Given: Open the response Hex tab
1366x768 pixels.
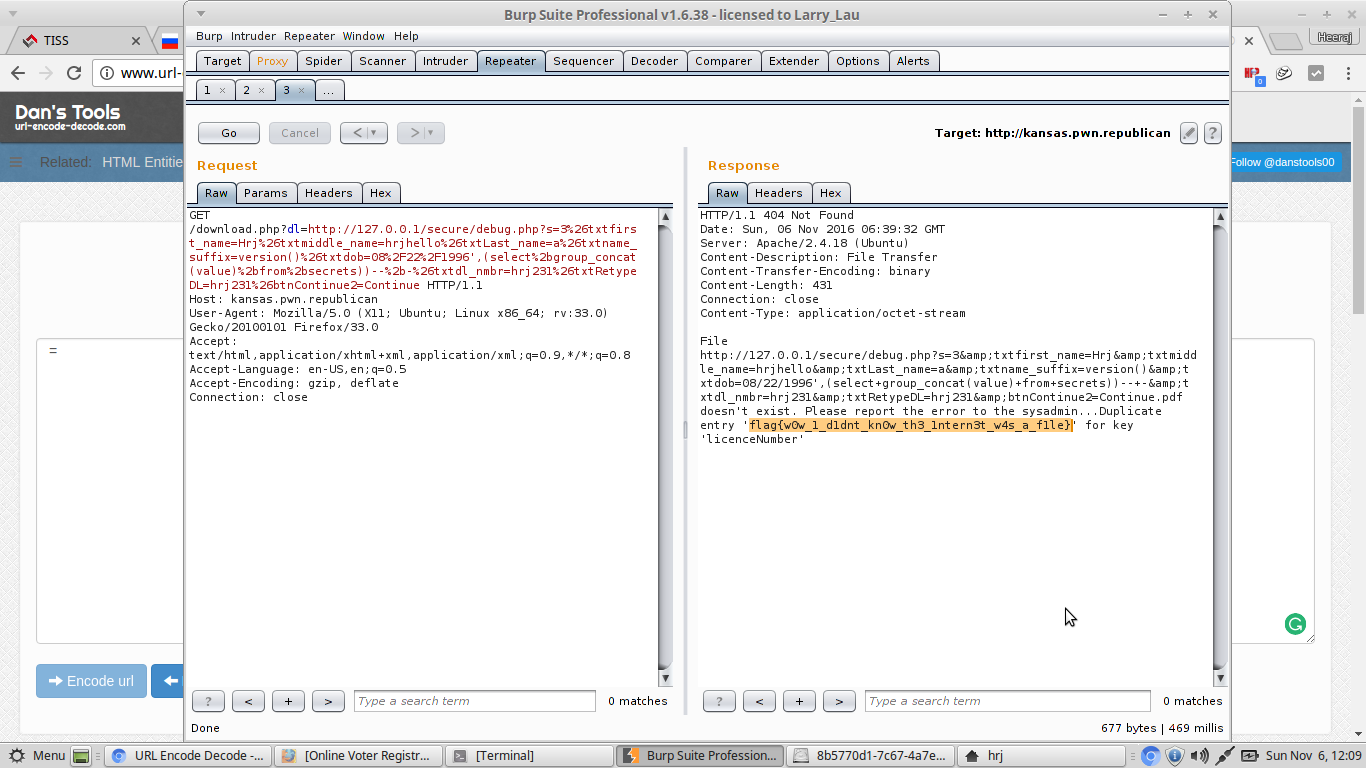Looking at the screenshot, I should tap(830, 193).
